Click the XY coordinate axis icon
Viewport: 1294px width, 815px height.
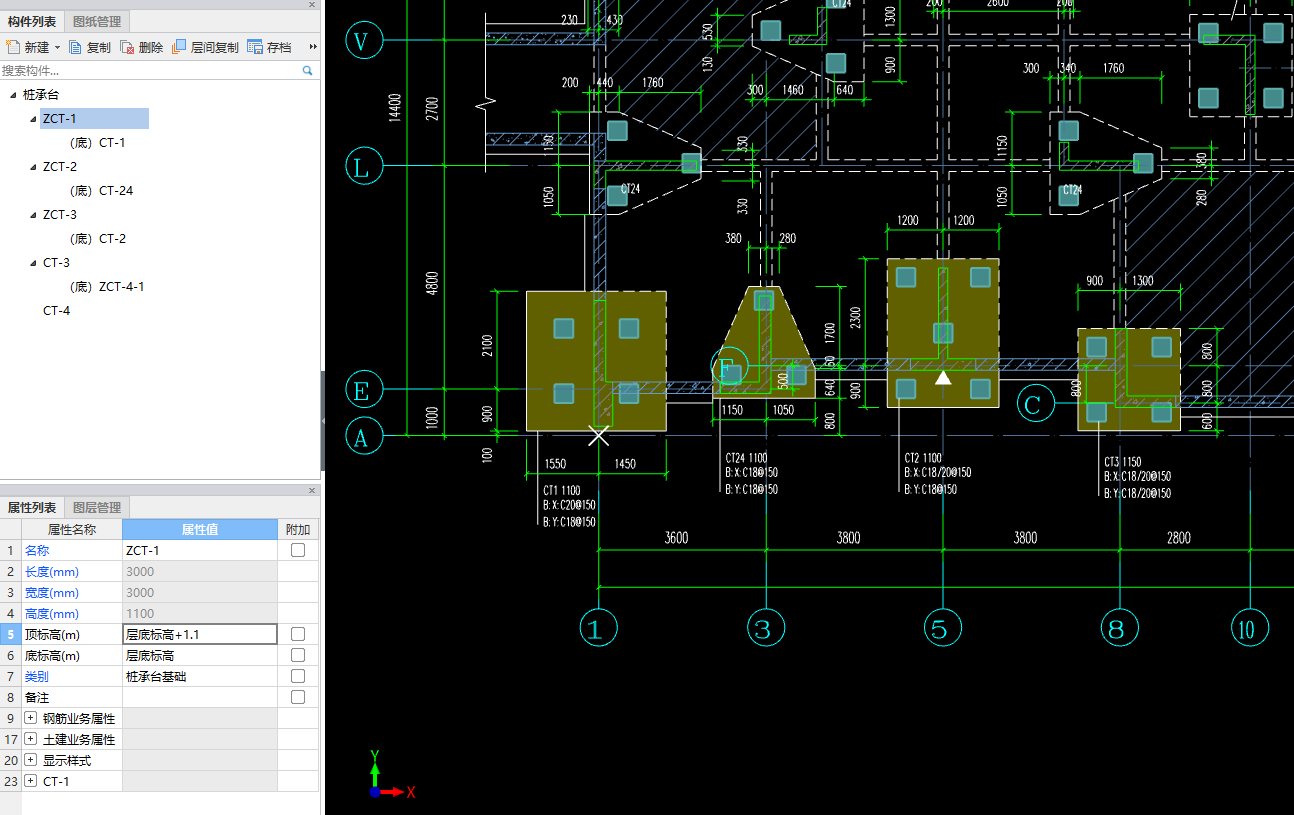click(x=391, y=774)
